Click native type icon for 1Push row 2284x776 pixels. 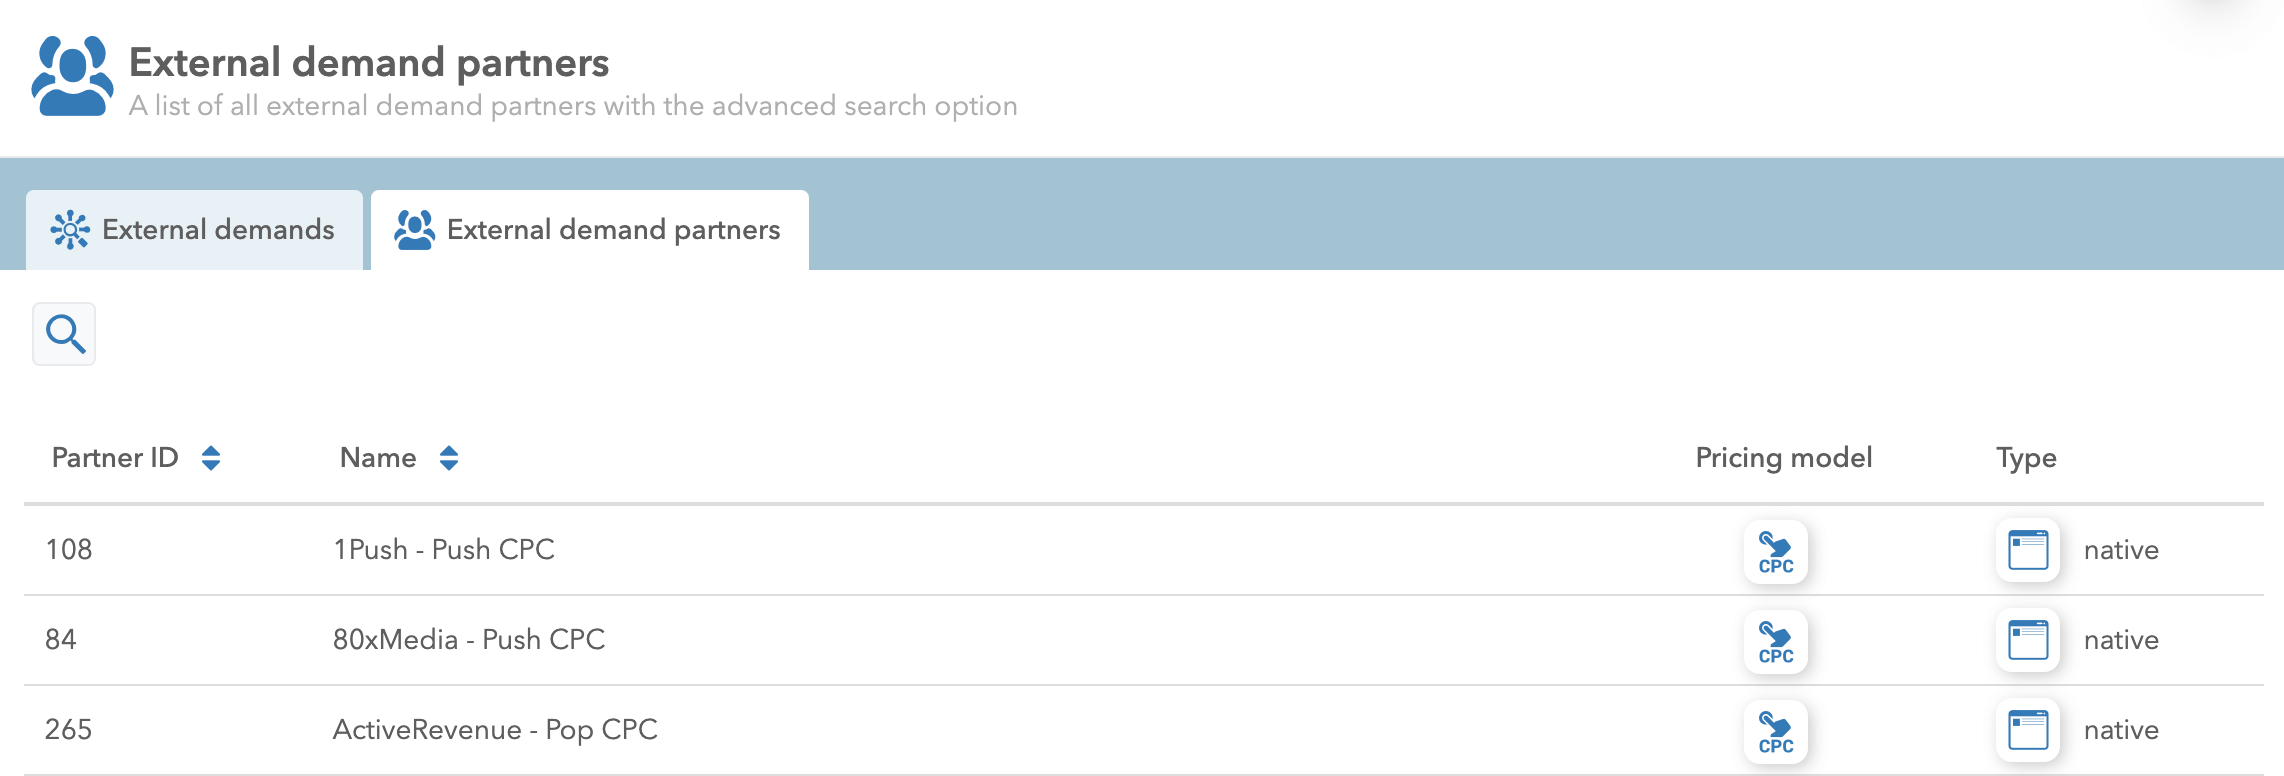coord(2028,550)
